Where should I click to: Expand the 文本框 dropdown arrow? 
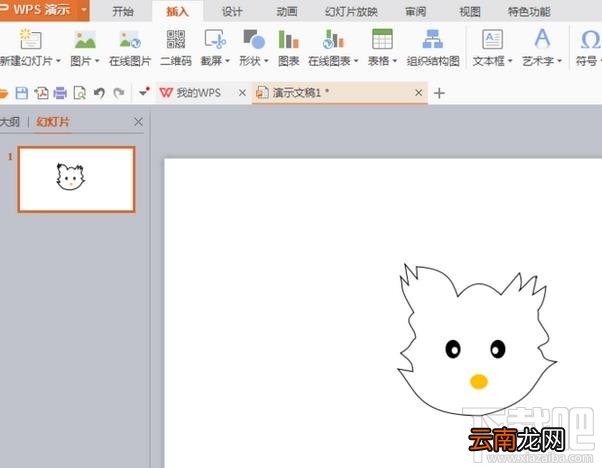coord(510,61)
